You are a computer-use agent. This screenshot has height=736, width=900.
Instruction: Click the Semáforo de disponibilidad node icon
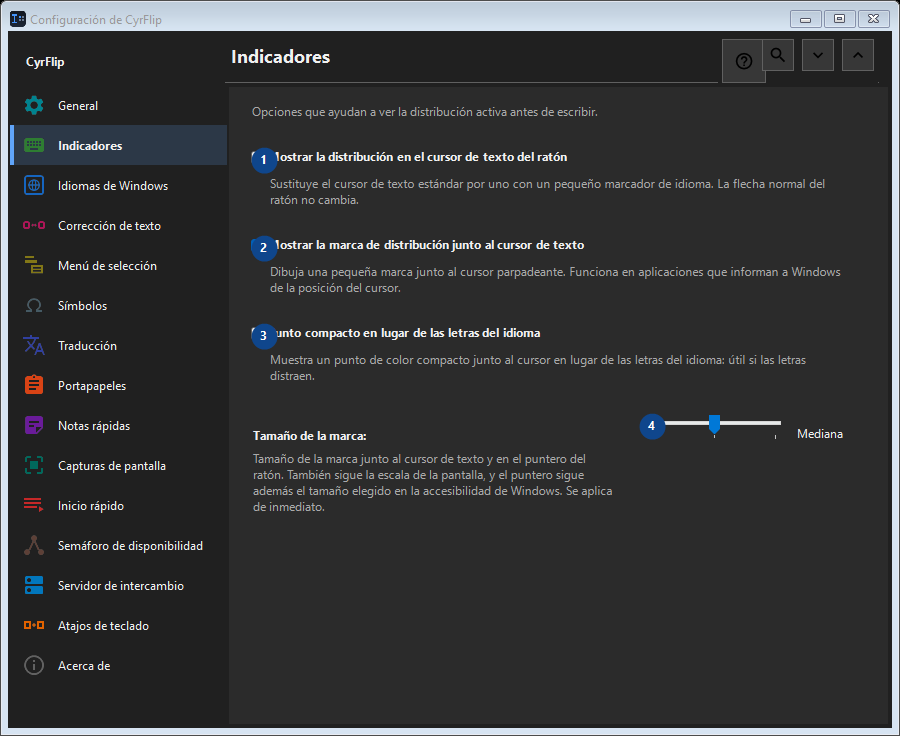34,545
